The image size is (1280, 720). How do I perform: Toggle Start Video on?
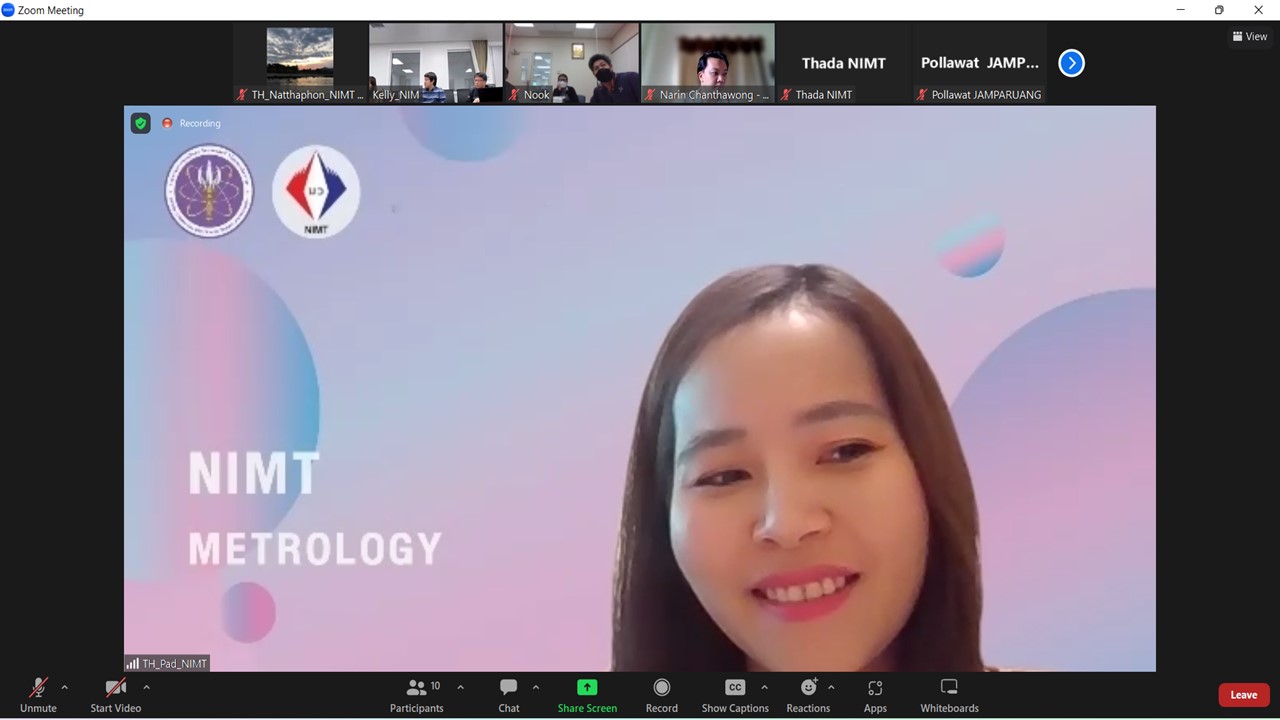coord(116,695)
